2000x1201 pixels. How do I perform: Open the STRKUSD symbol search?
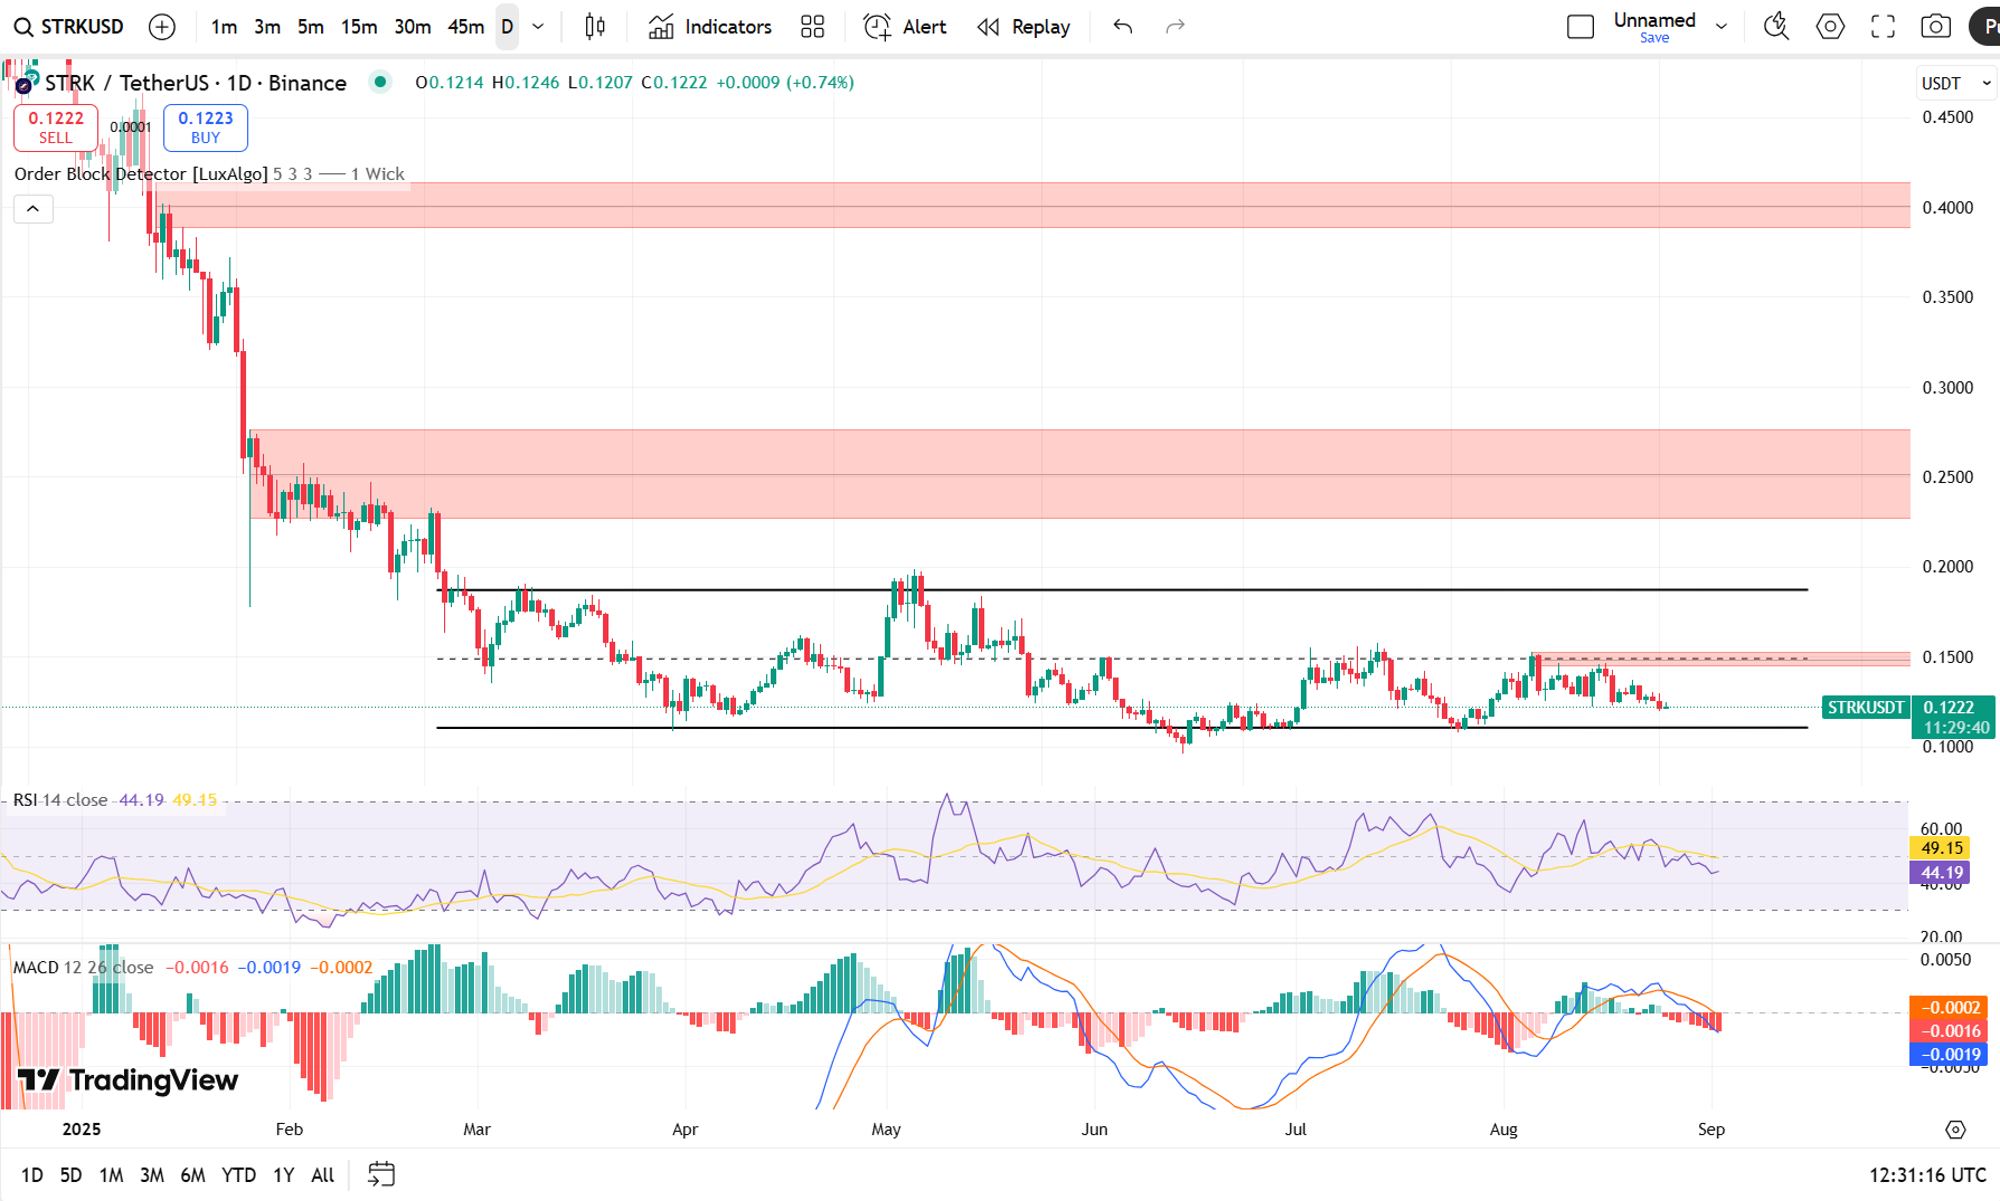click(x=68, y=27)
